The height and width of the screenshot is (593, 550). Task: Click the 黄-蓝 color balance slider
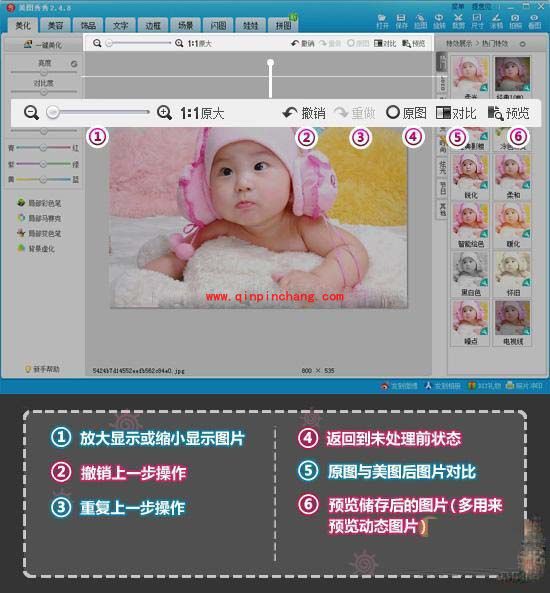coord(44,180)
